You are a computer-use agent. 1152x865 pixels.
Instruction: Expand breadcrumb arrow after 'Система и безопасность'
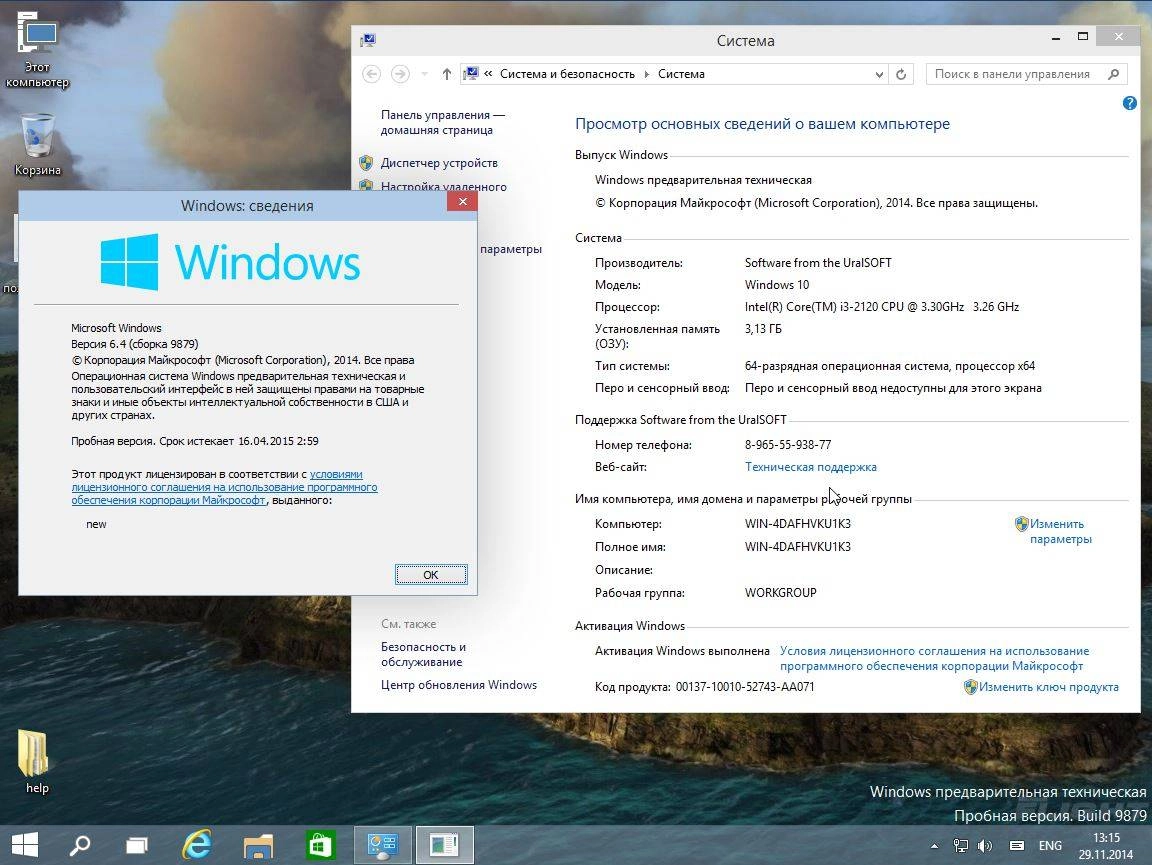click(x=647, y=74)
